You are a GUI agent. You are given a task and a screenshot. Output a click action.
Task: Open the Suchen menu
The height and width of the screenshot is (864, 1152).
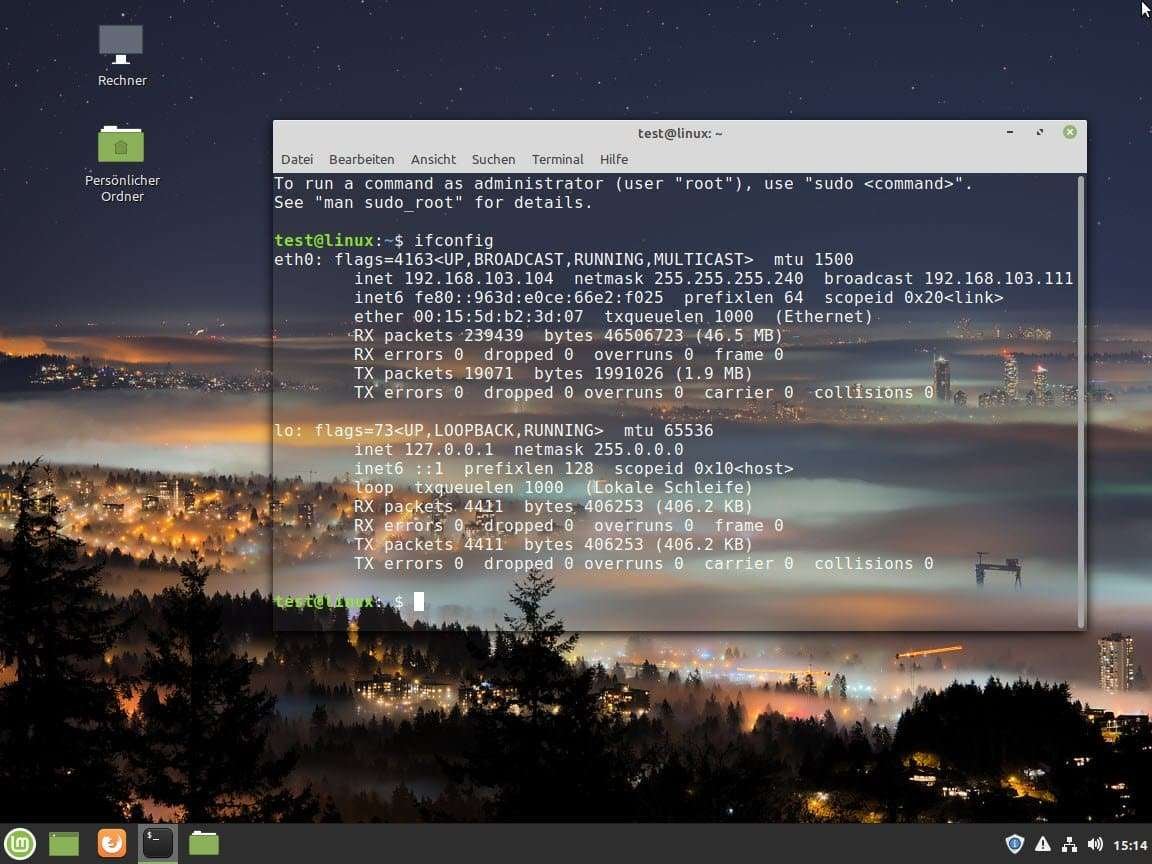click(493, 159)
